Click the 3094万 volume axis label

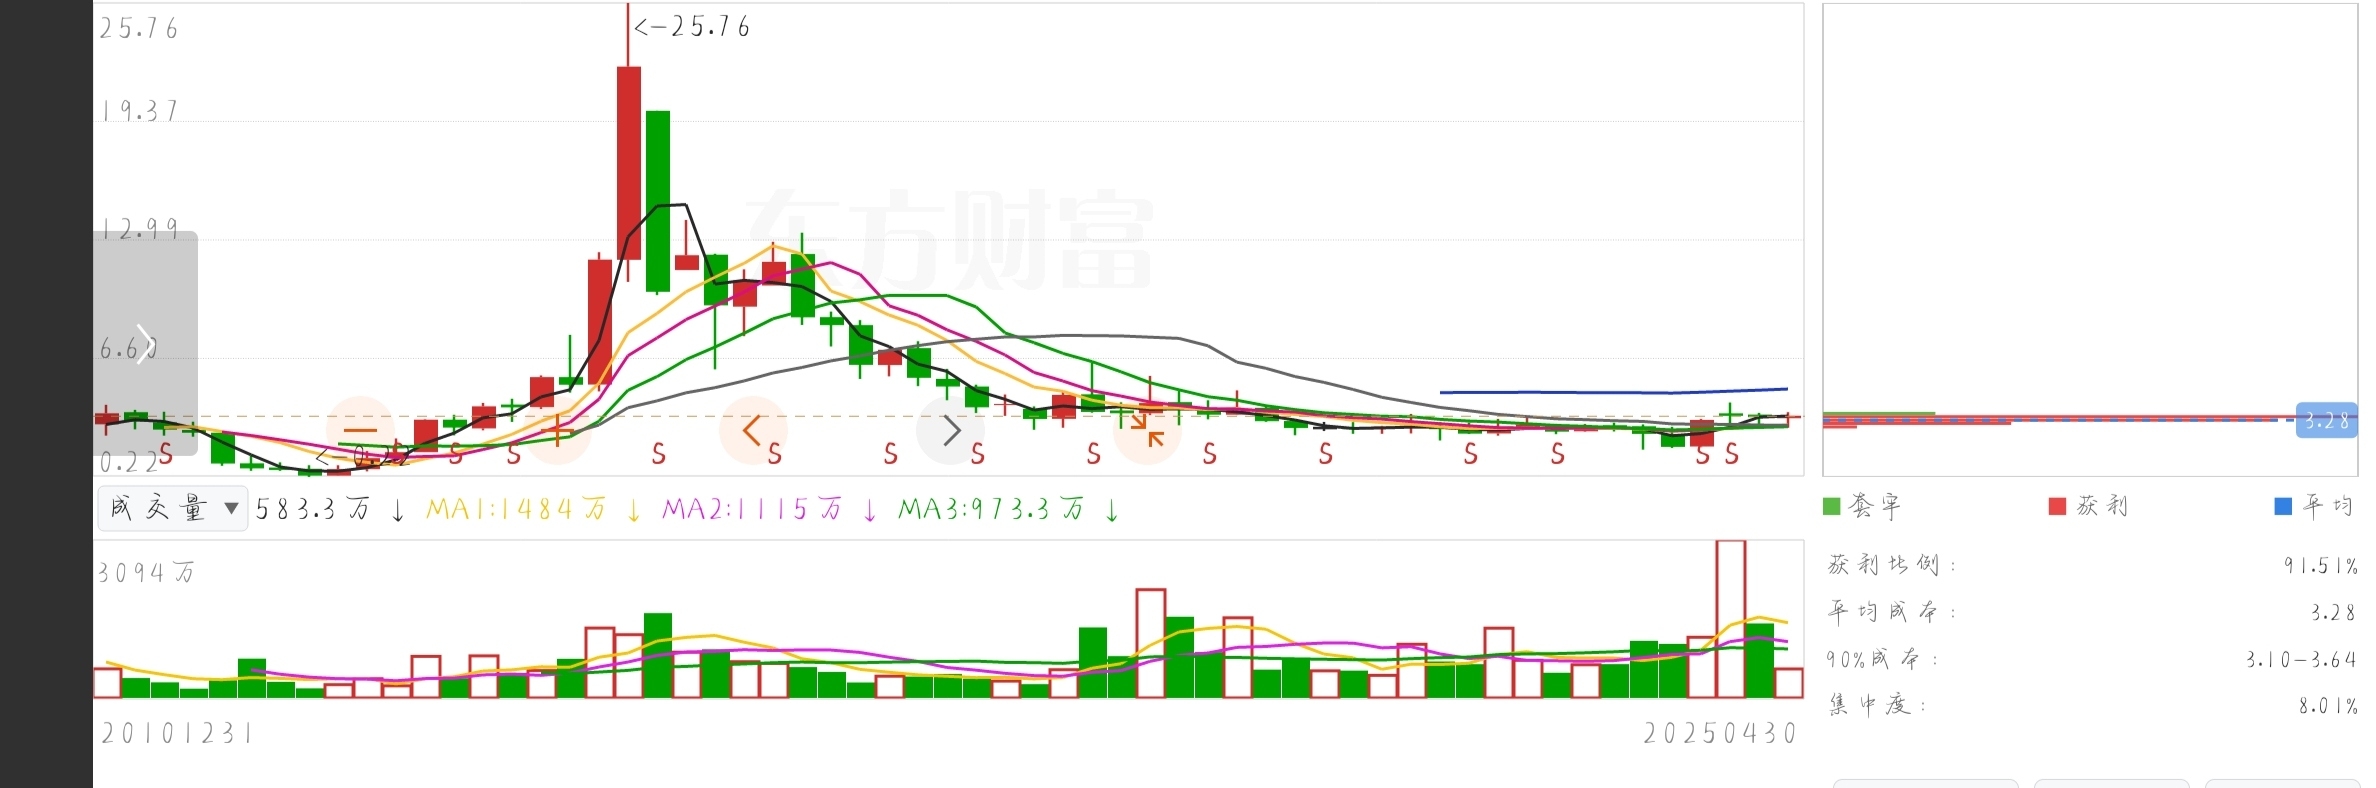(146, 572)
